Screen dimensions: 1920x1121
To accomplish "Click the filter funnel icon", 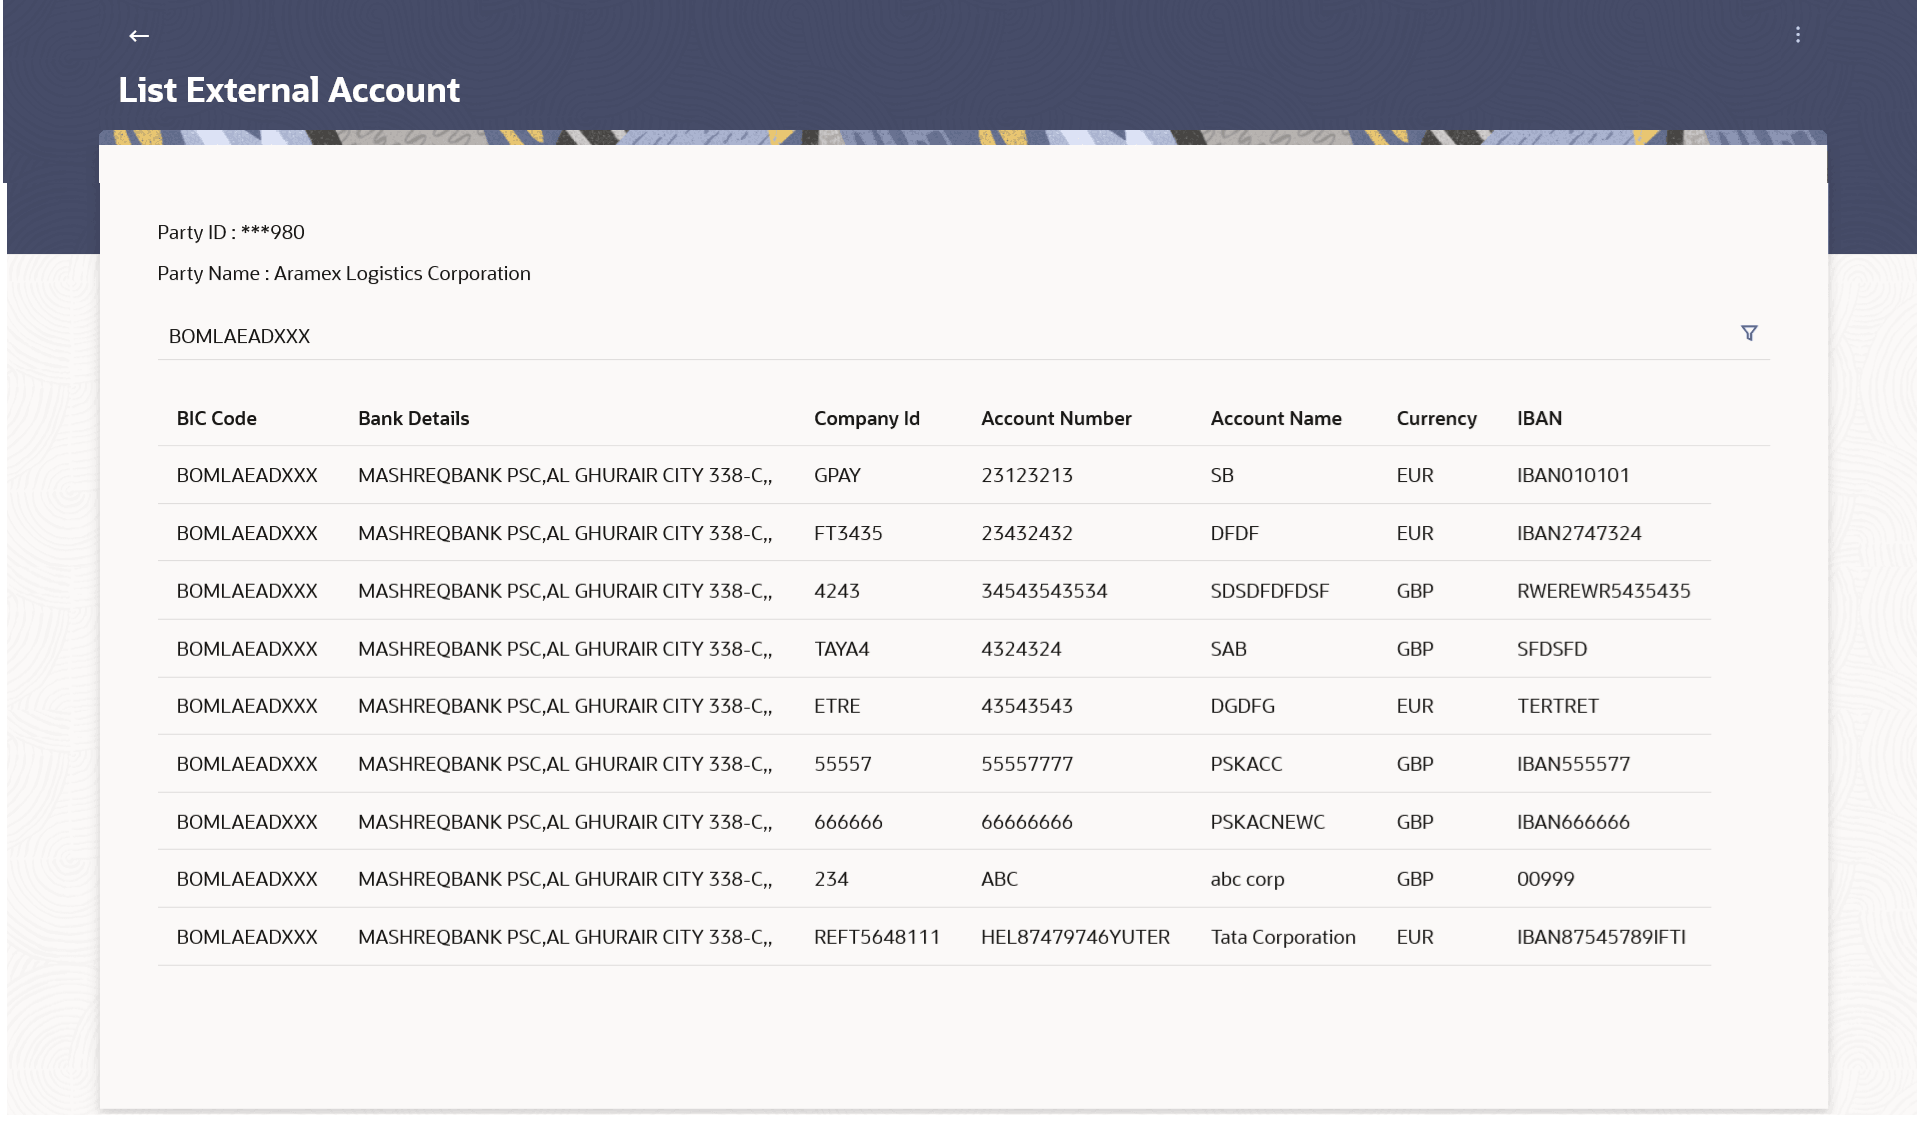I will click(x=1748, y=333).
